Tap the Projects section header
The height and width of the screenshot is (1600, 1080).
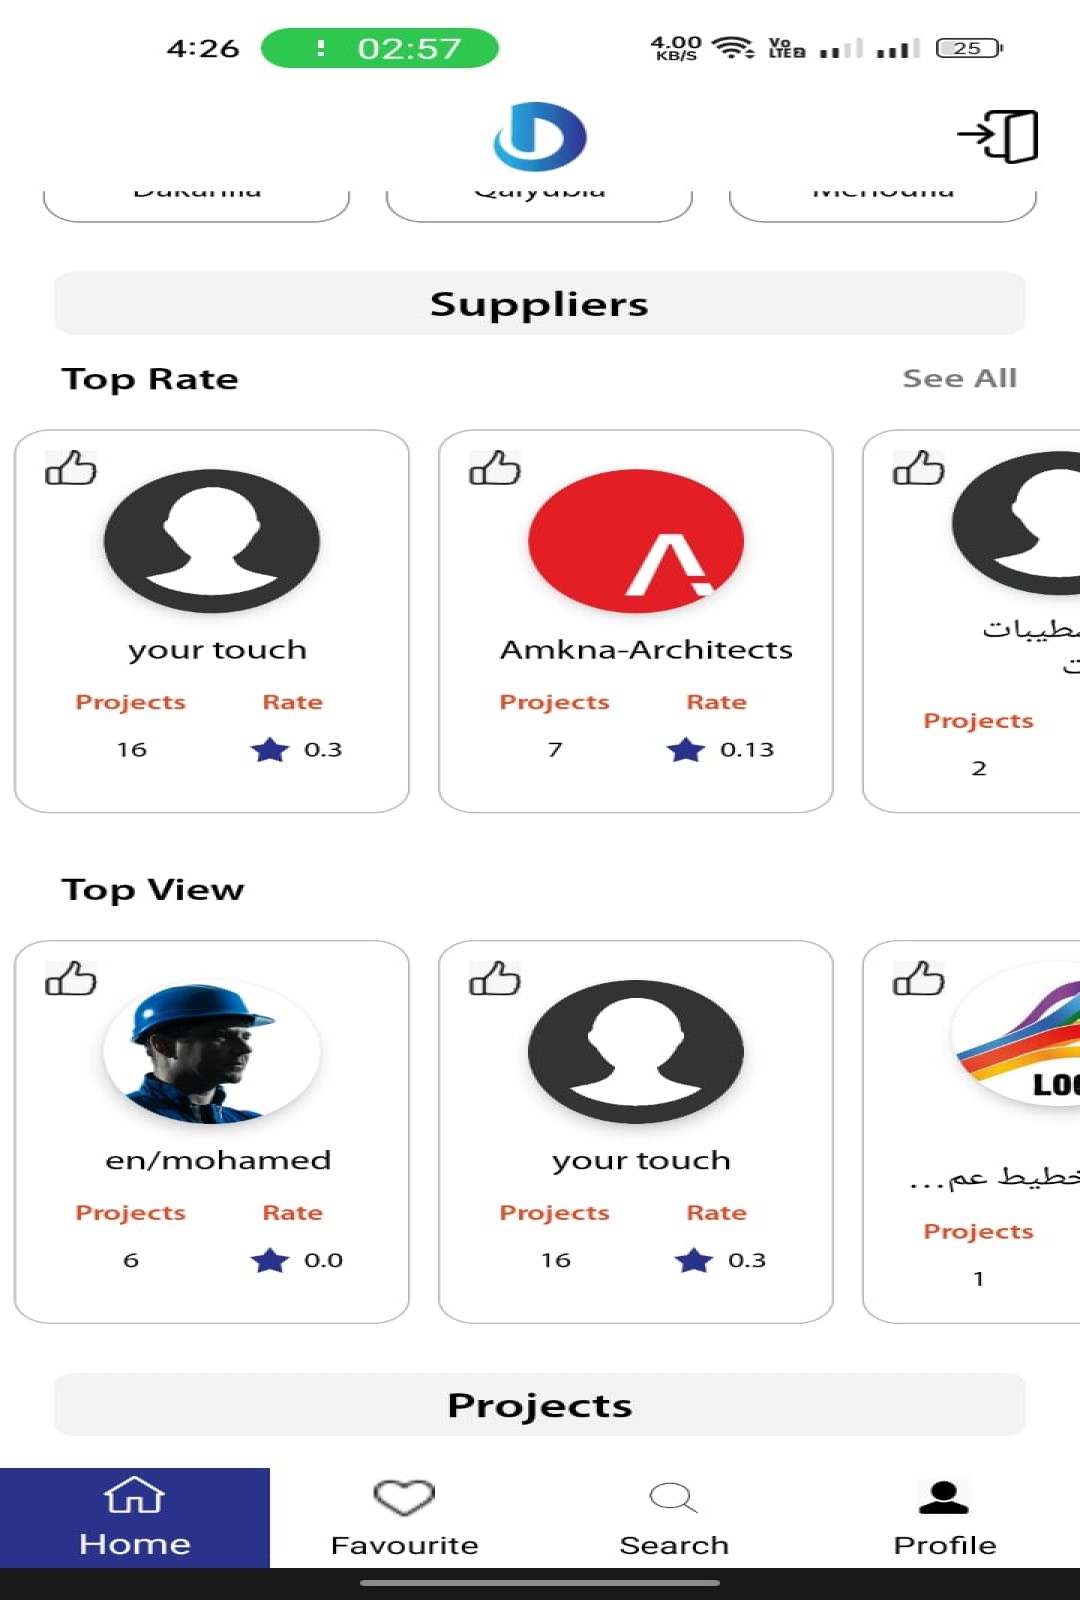540,1405
